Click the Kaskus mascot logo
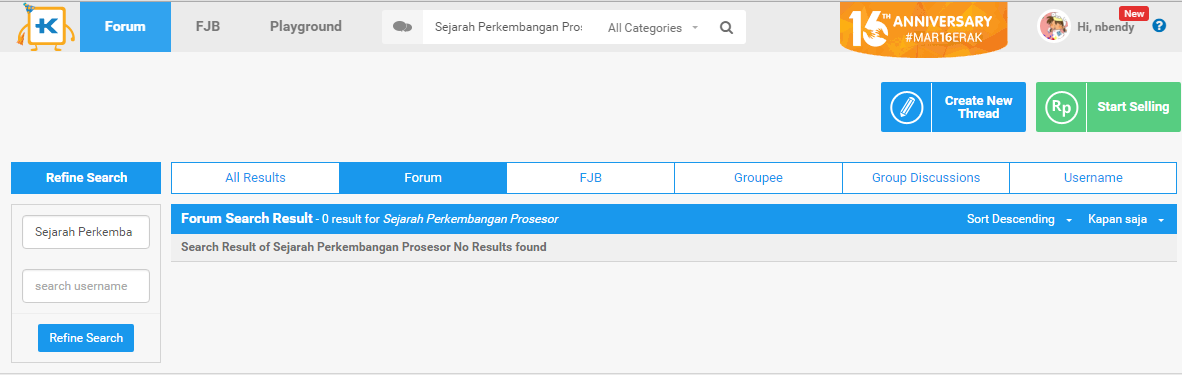The height and width of the screenshot is (375, 1182). pos(46,26)
